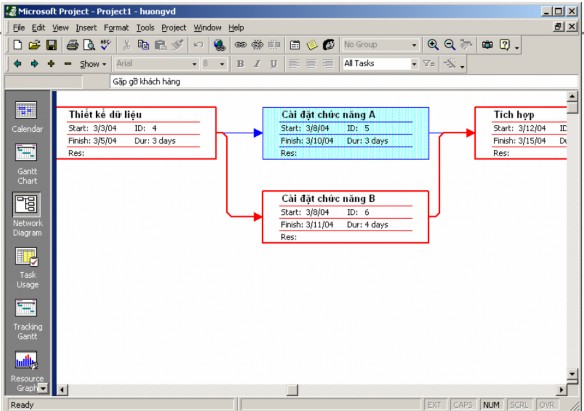Open the All Tasks filter dropdown

pyautogui.click(x=414, y=64)
